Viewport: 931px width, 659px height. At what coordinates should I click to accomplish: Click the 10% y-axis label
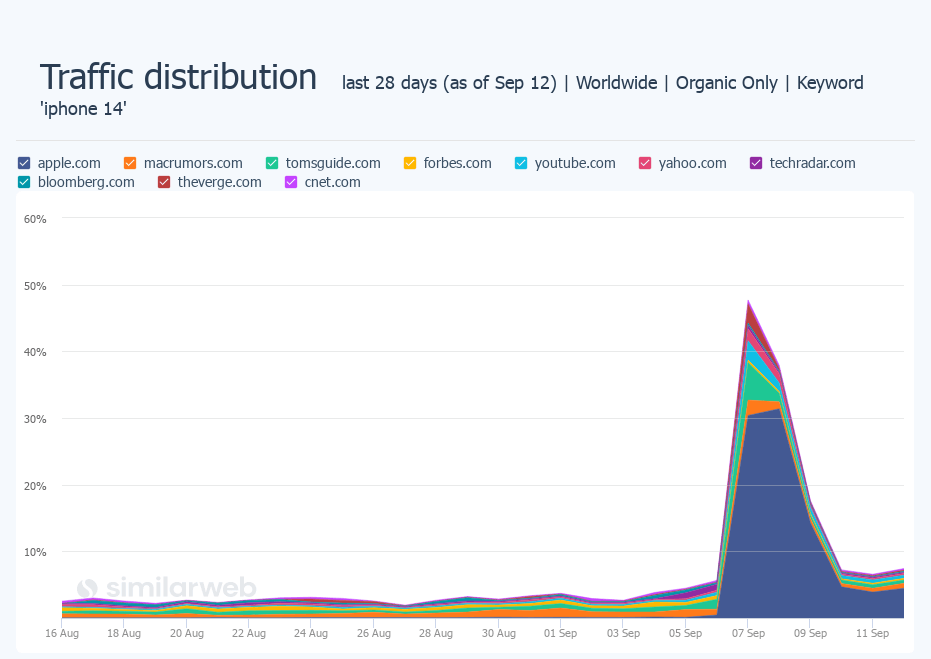point(35,552)
